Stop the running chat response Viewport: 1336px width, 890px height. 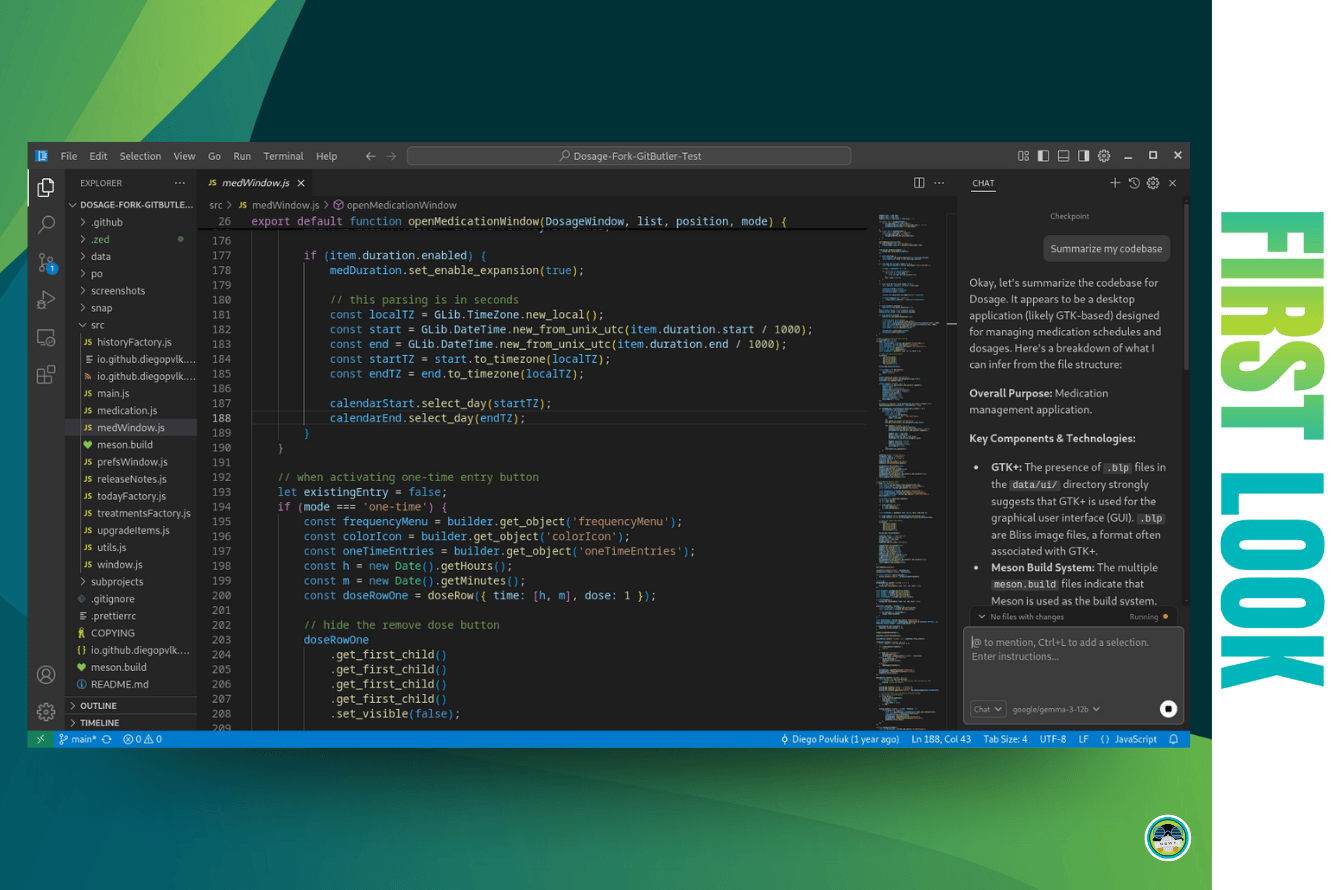tap(1168, 709)
